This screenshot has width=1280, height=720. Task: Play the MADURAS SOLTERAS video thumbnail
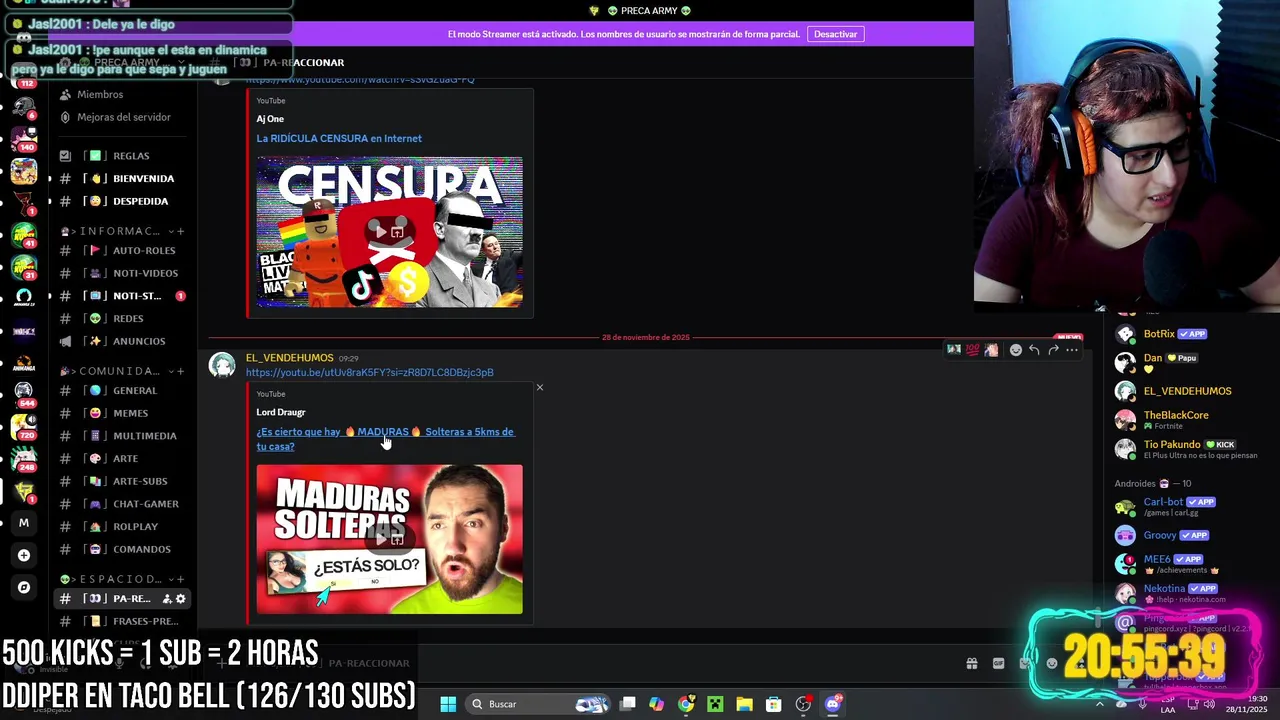point(389,539)
